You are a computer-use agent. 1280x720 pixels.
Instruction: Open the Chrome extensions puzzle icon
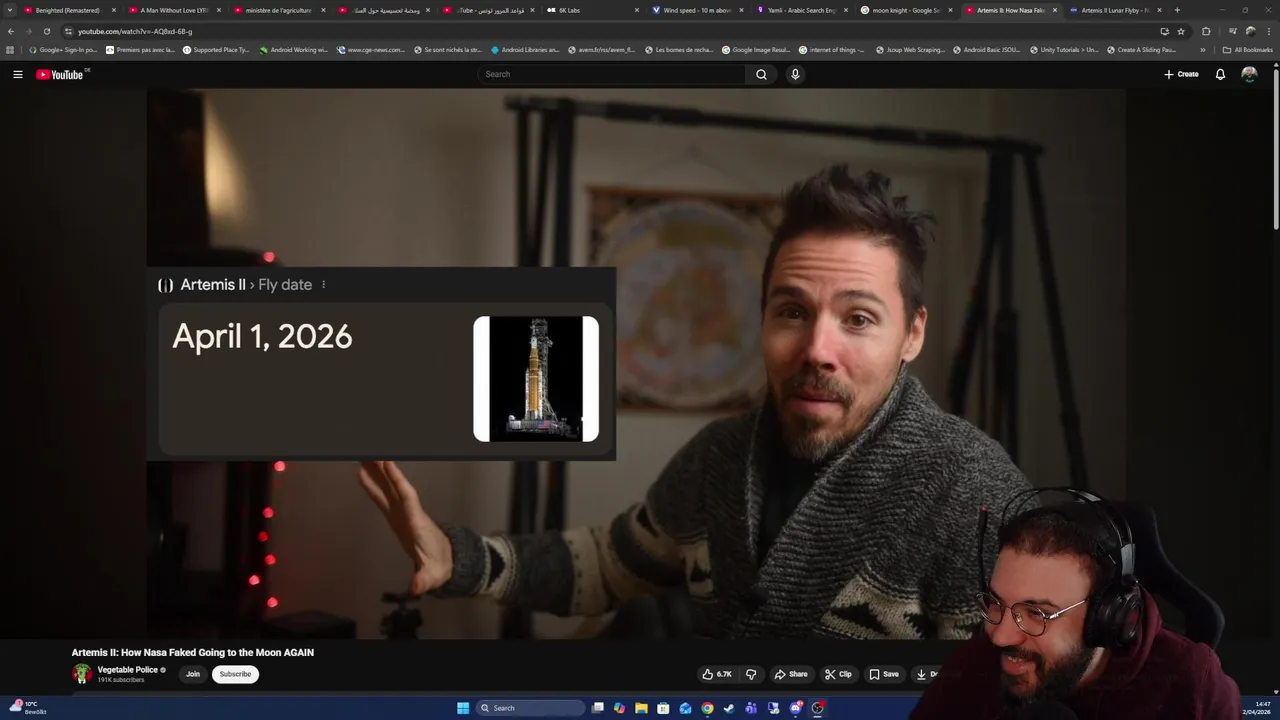pyautogui.click(x=1206, y=31)
